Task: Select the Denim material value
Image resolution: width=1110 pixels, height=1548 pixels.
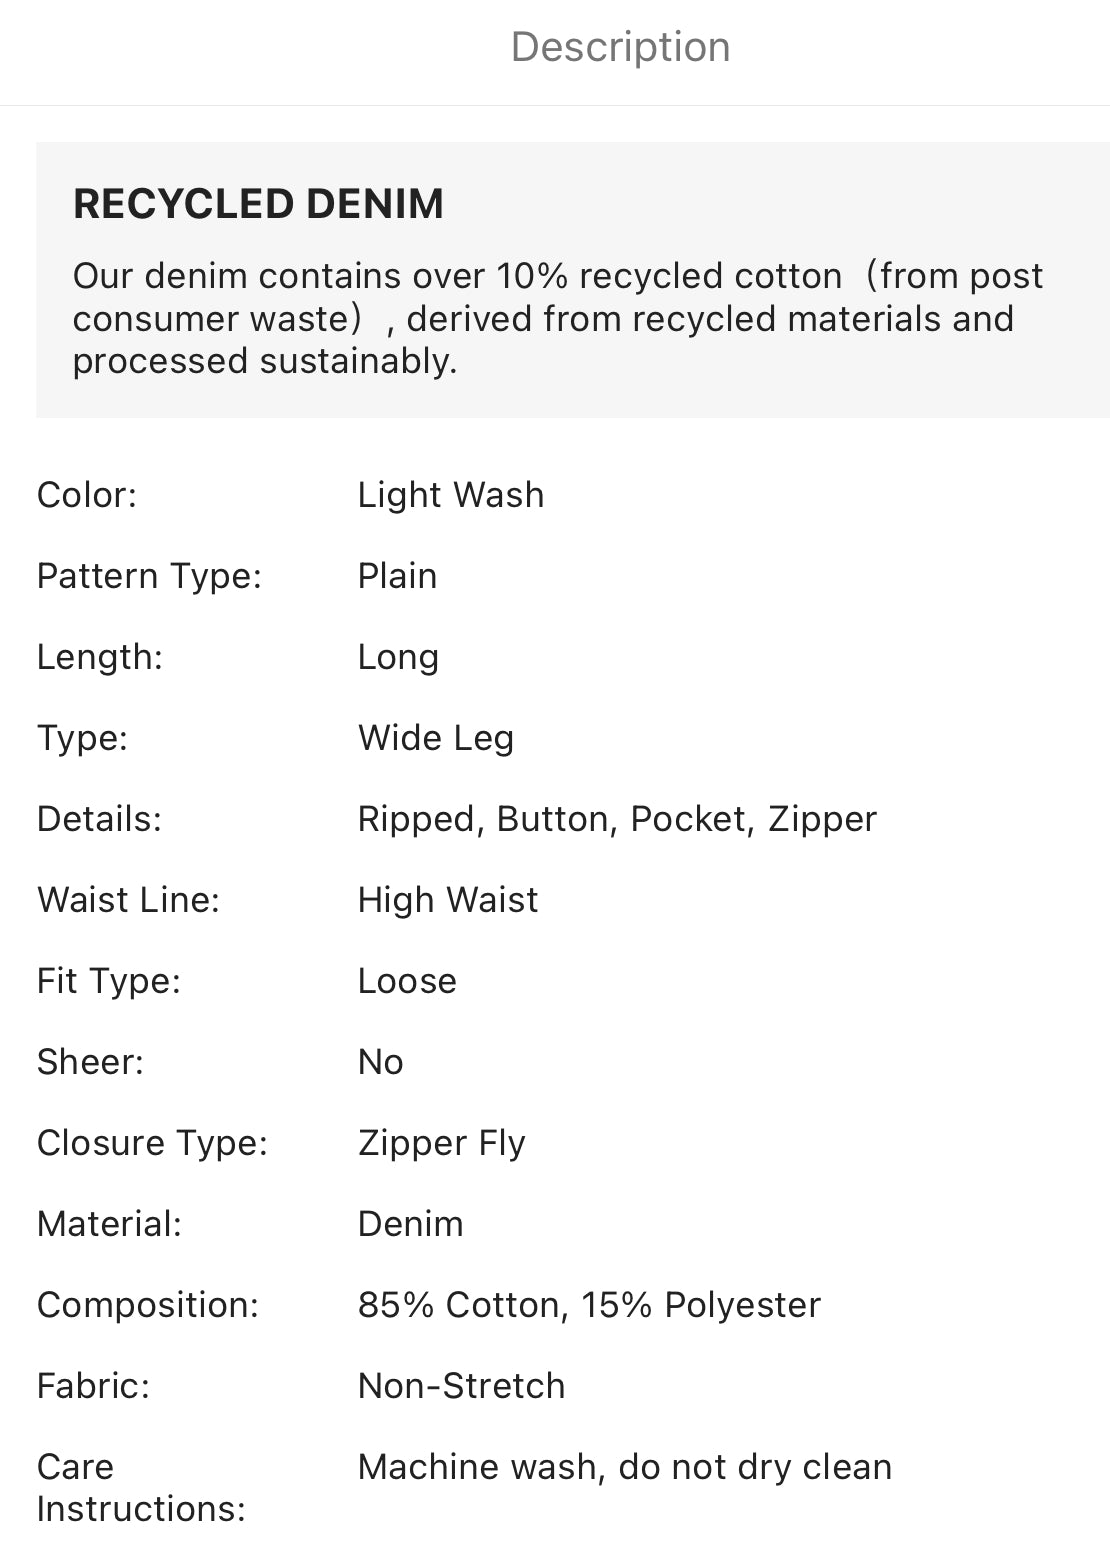Action: pos(410,1224)
